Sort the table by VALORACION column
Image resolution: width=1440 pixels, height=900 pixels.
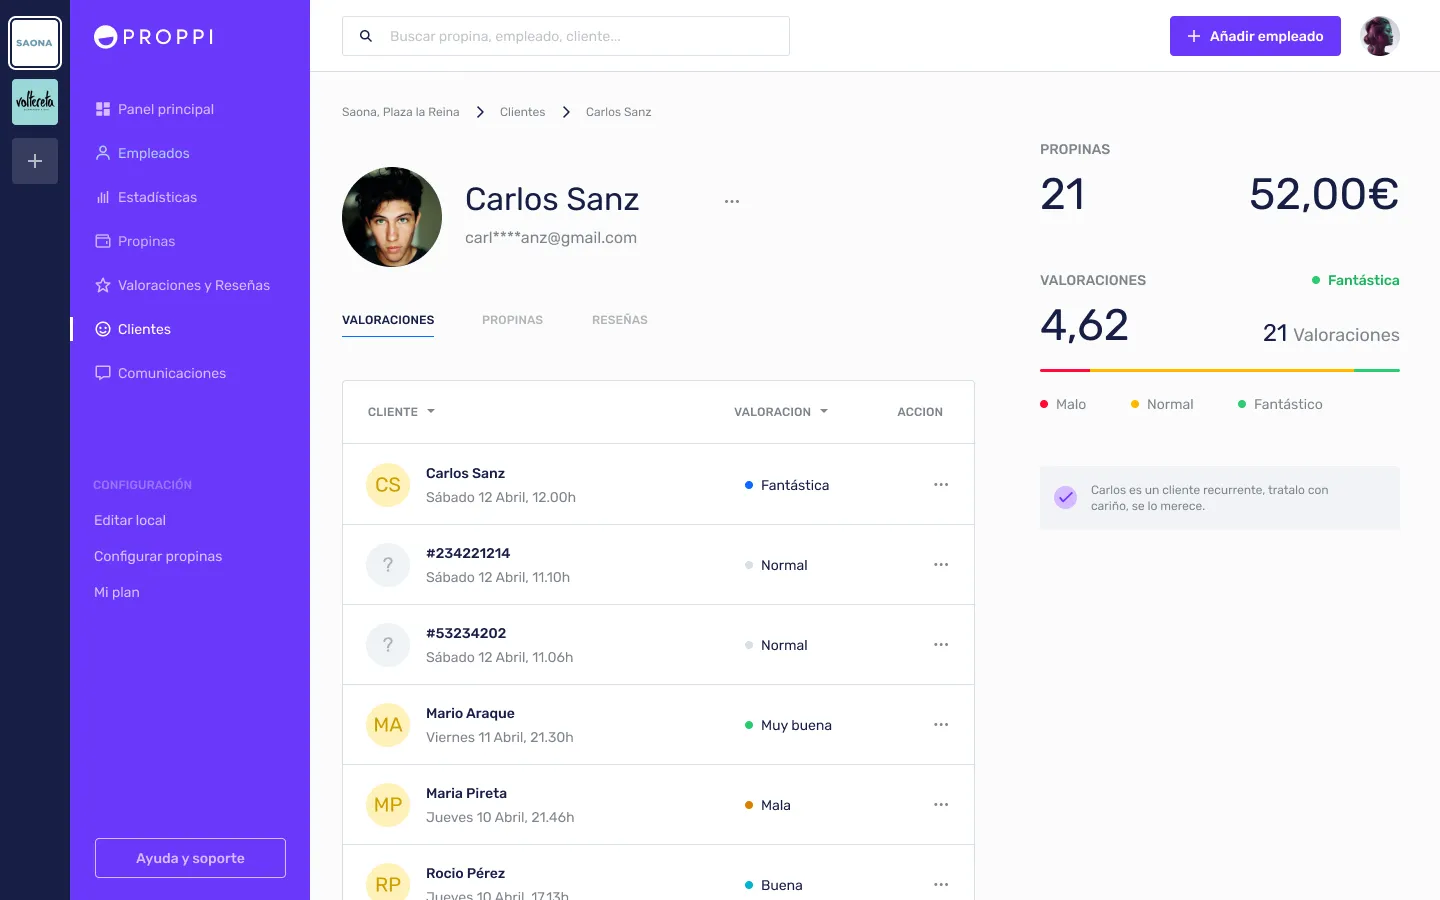coord(780,411)
